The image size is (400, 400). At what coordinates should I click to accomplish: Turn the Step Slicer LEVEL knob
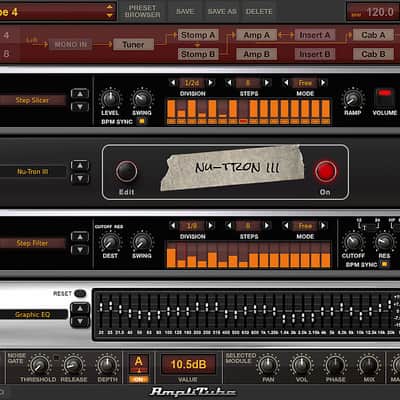[110, 99]
